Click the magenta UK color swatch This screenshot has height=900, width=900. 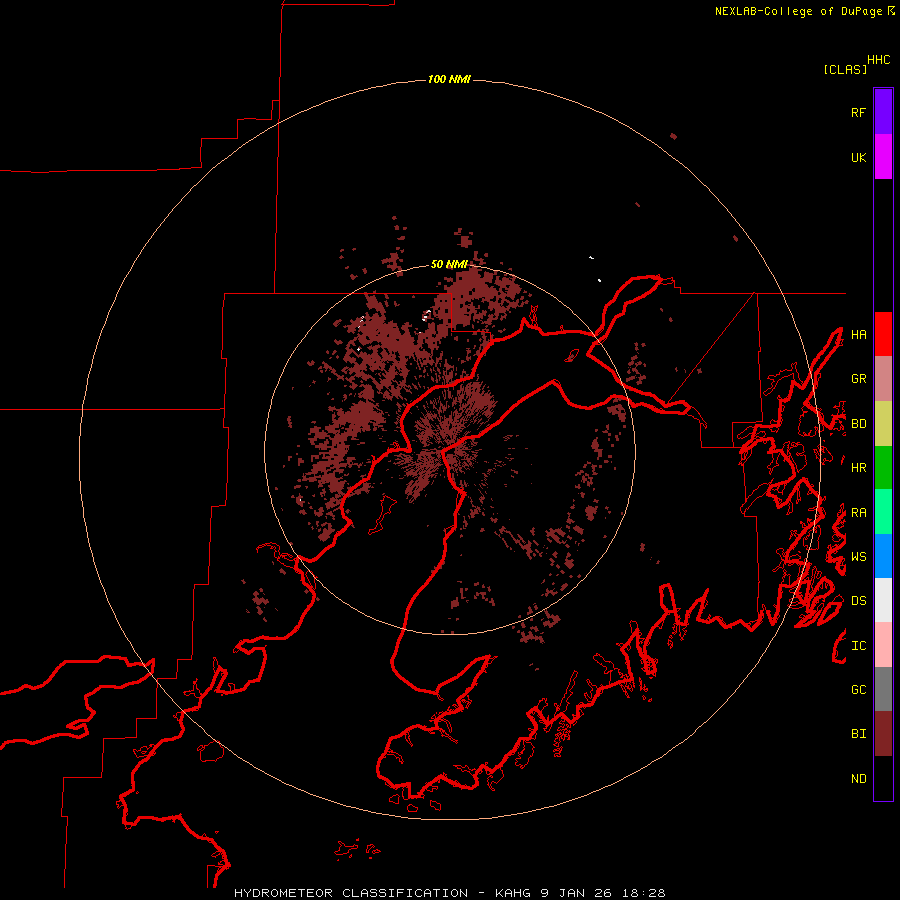click(x=883, y=157)
